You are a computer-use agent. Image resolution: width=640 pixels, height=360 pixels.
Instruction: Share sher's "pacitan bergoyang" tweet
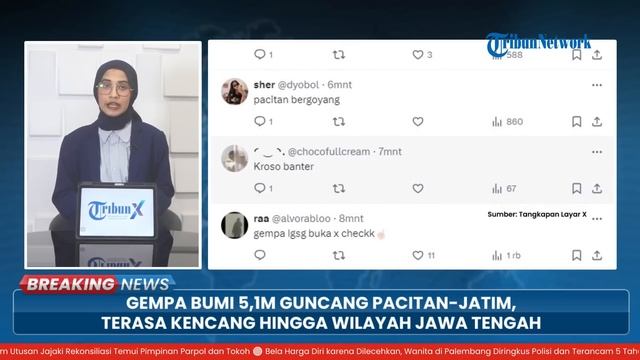pyautogui.click(x=597, y=122)
